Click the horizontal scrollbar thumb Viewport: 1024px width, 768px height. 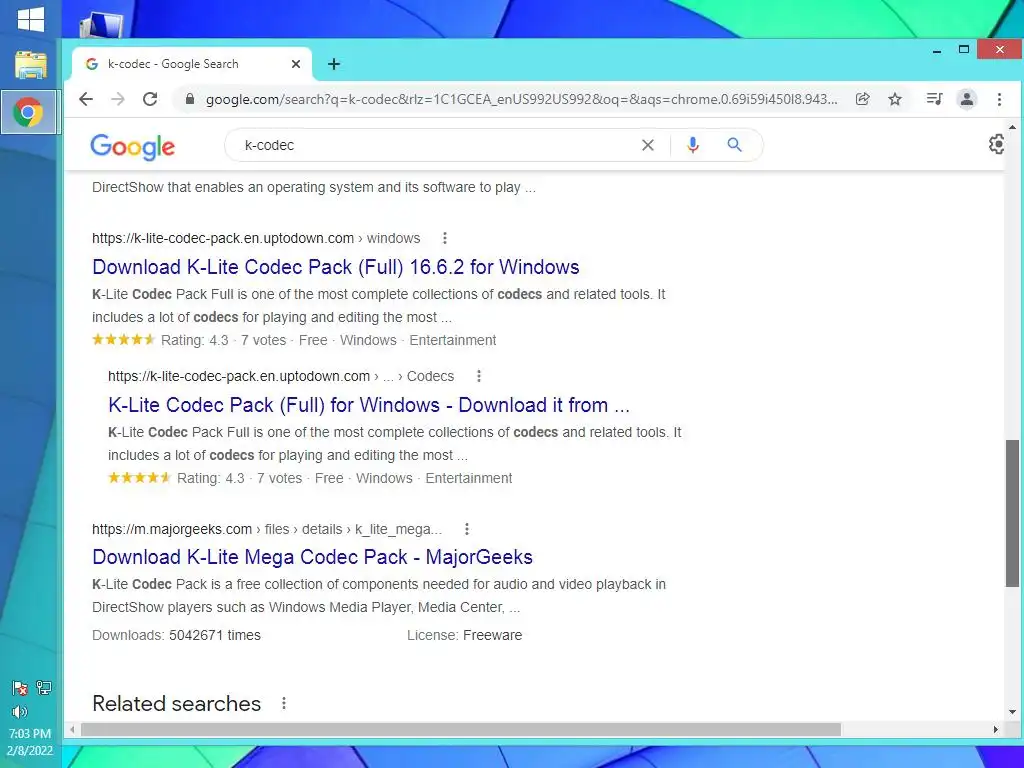click(x=460, y=729)
